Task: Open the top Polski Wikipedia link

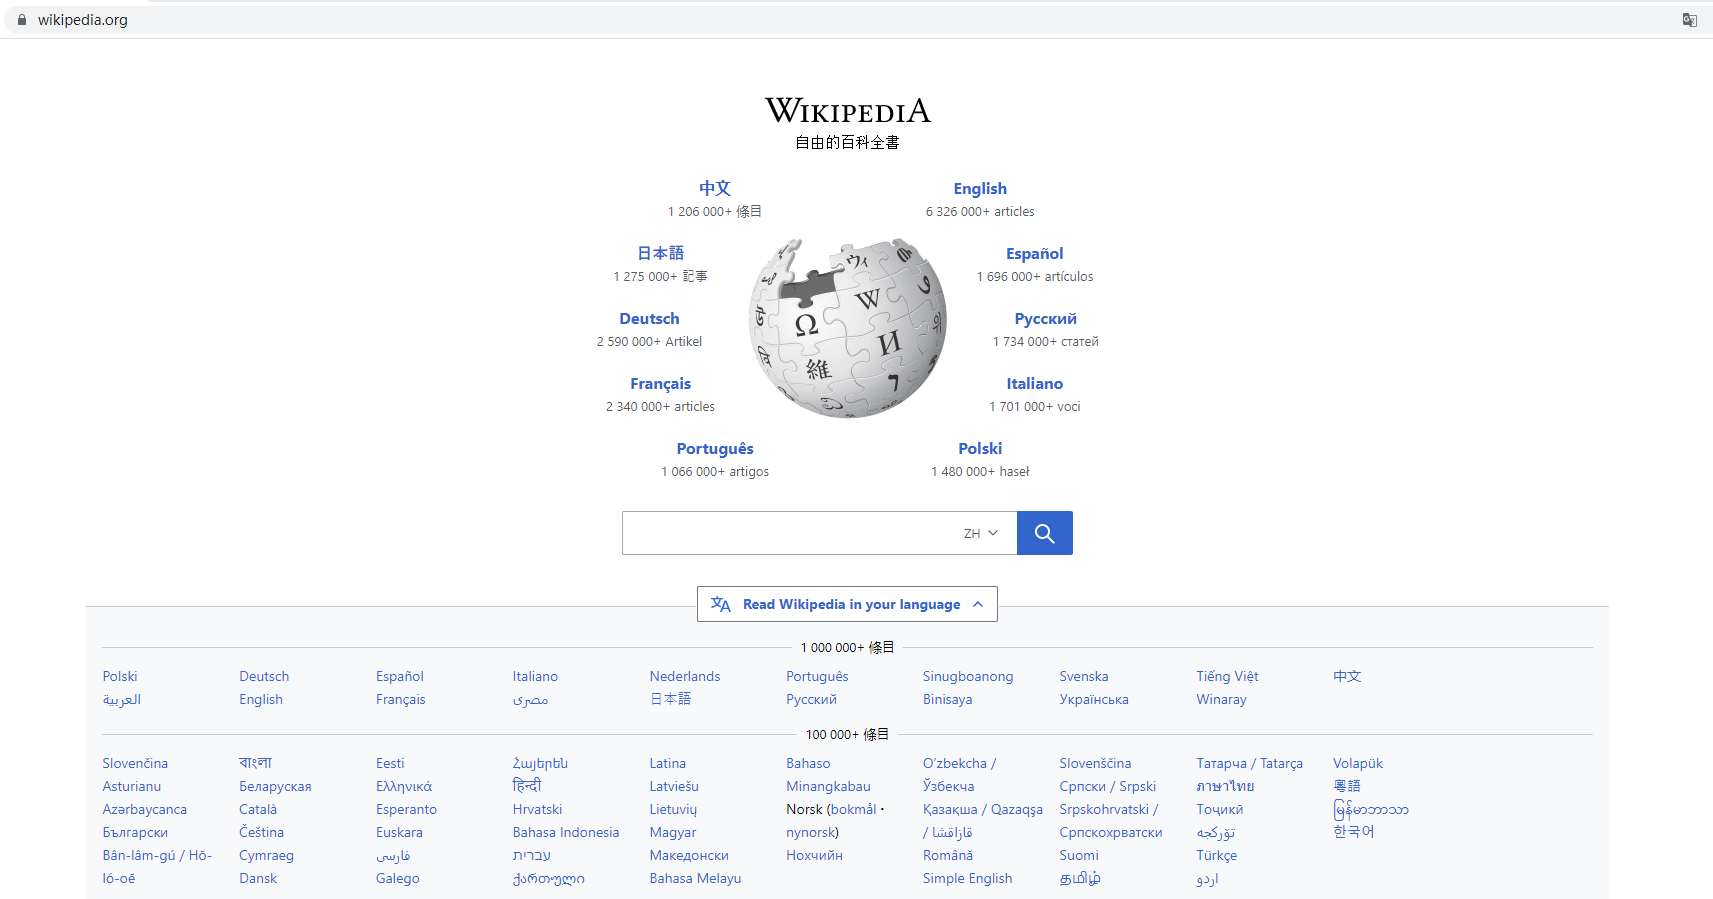Action: (x=980, y=449)
